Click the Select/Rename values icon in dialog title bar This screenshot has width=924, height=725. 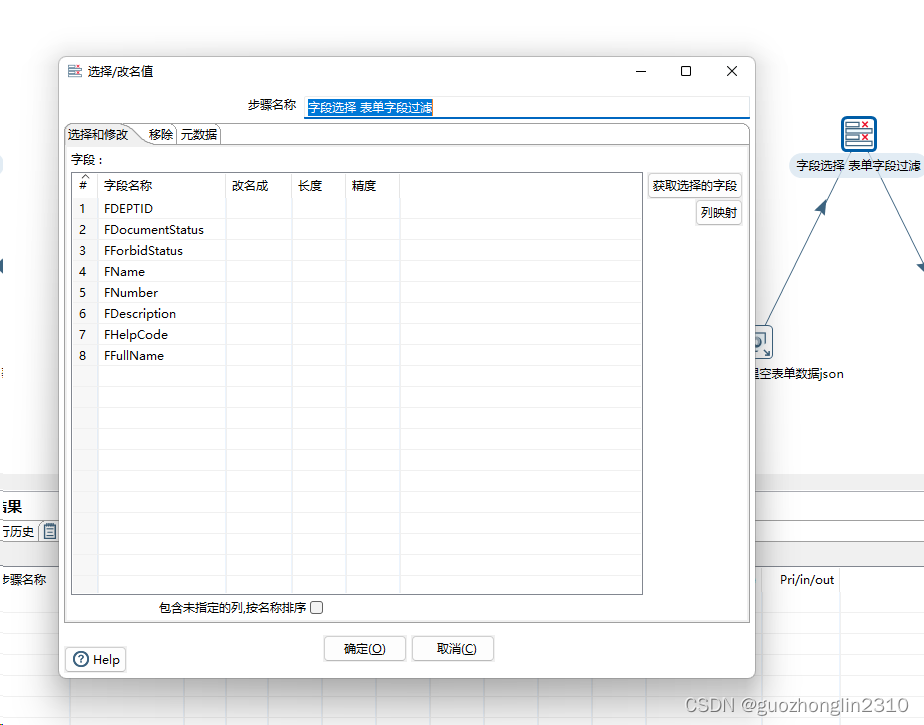[x=74, y=71]
